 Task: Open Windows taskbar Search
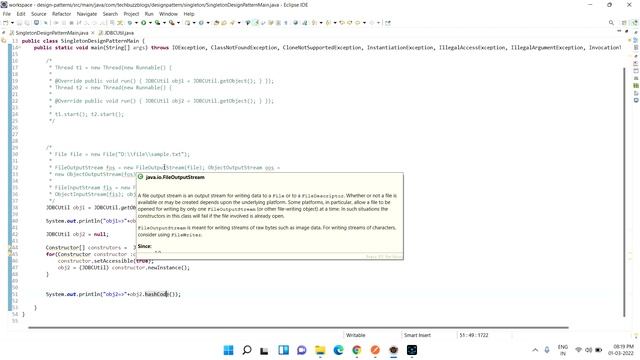(x=247, y=350)
